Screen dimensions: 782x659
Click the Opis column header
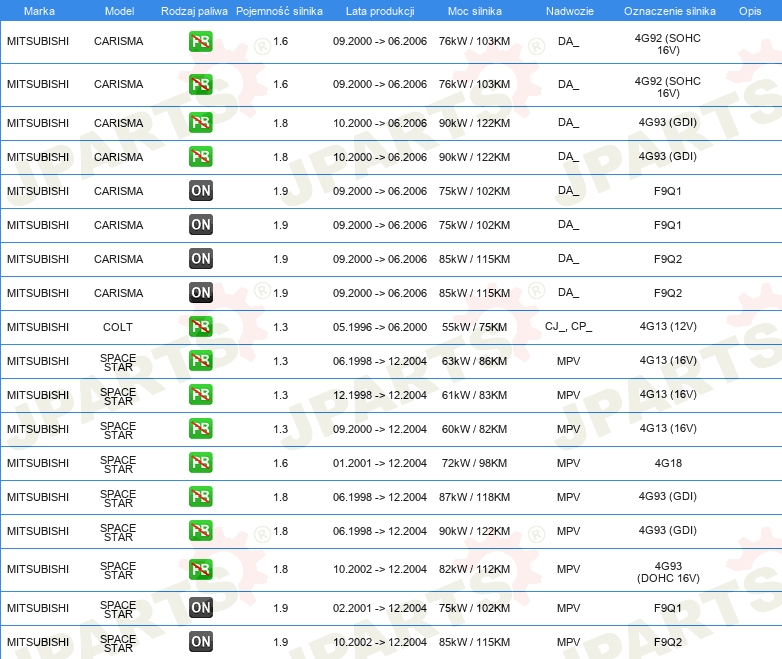[749, 10]
